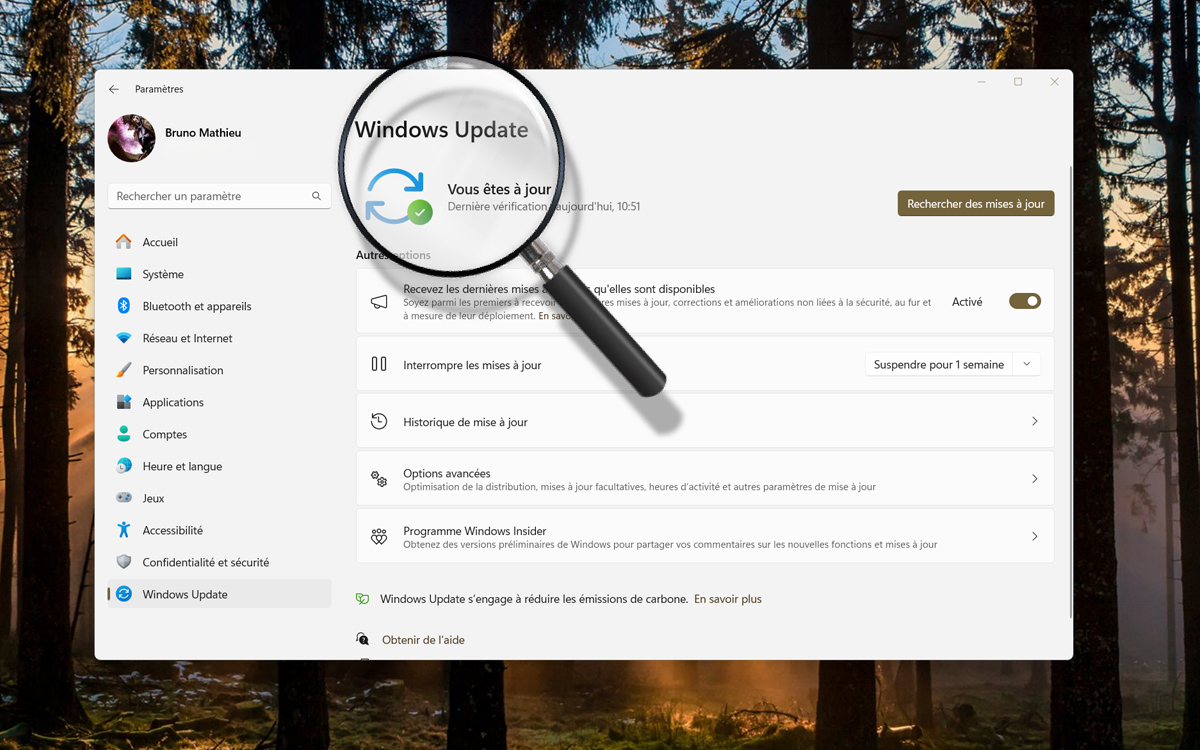1200x750 pixels.
Task: Go to the Système settings
Action: pos(219,274)
